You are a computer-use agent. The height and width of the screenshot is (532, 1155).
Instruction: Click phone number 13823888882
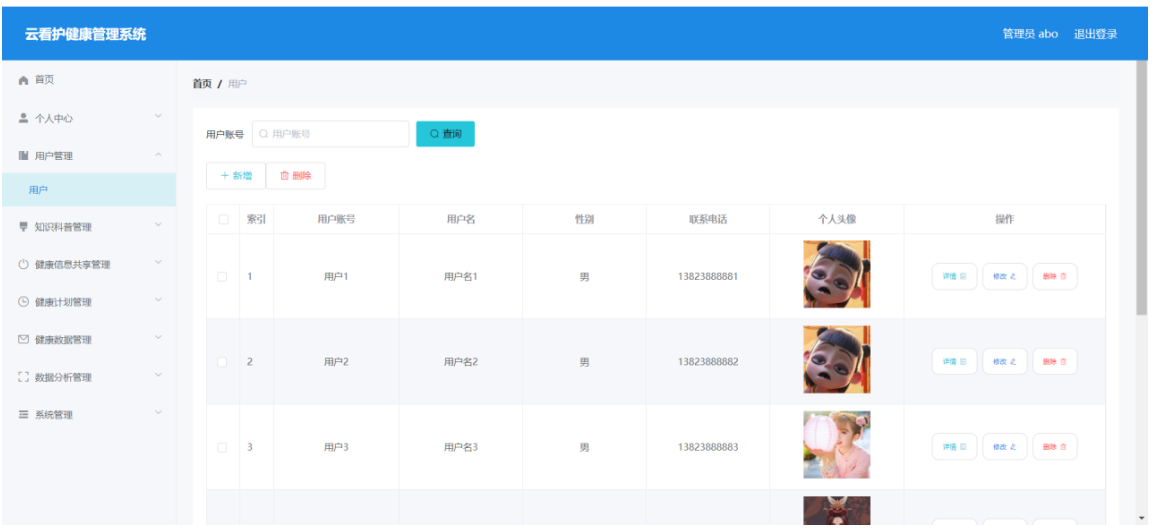click(708, 363)
